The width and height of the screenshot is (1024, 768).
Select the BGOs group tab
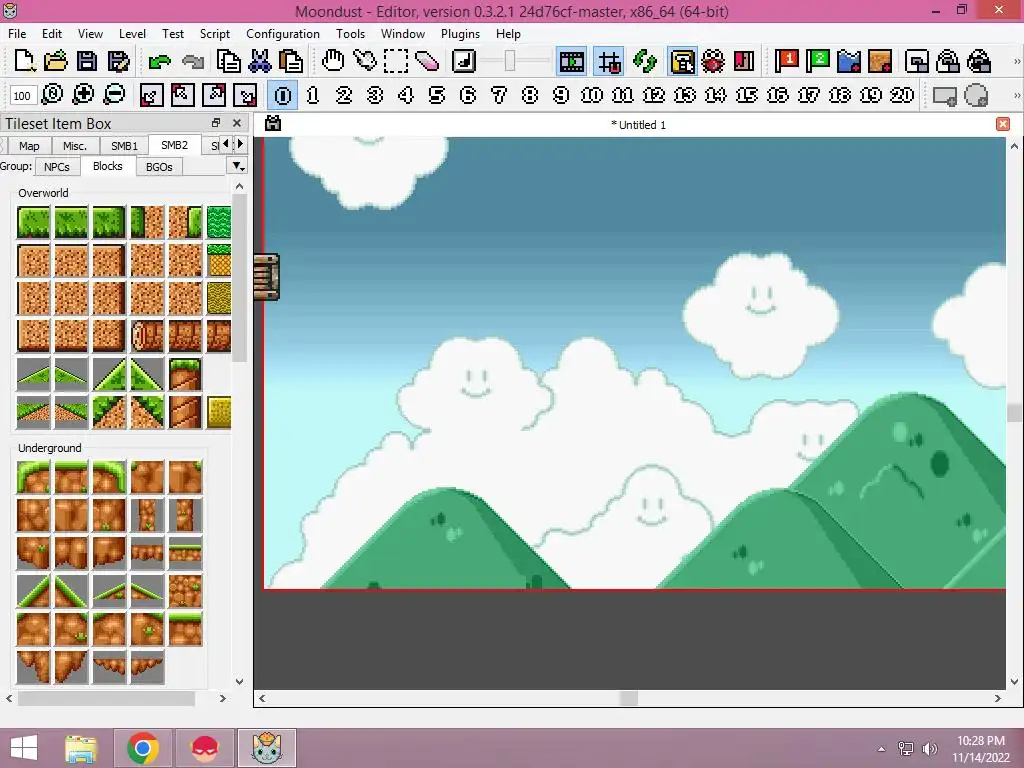(x=159, y=167)
